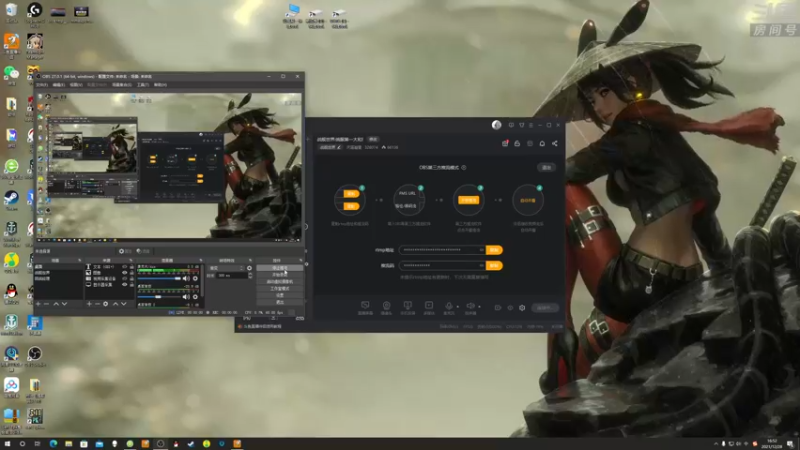Reveal hidden stream code with eye icon
The image size is (800, 450).
[481, 266]
